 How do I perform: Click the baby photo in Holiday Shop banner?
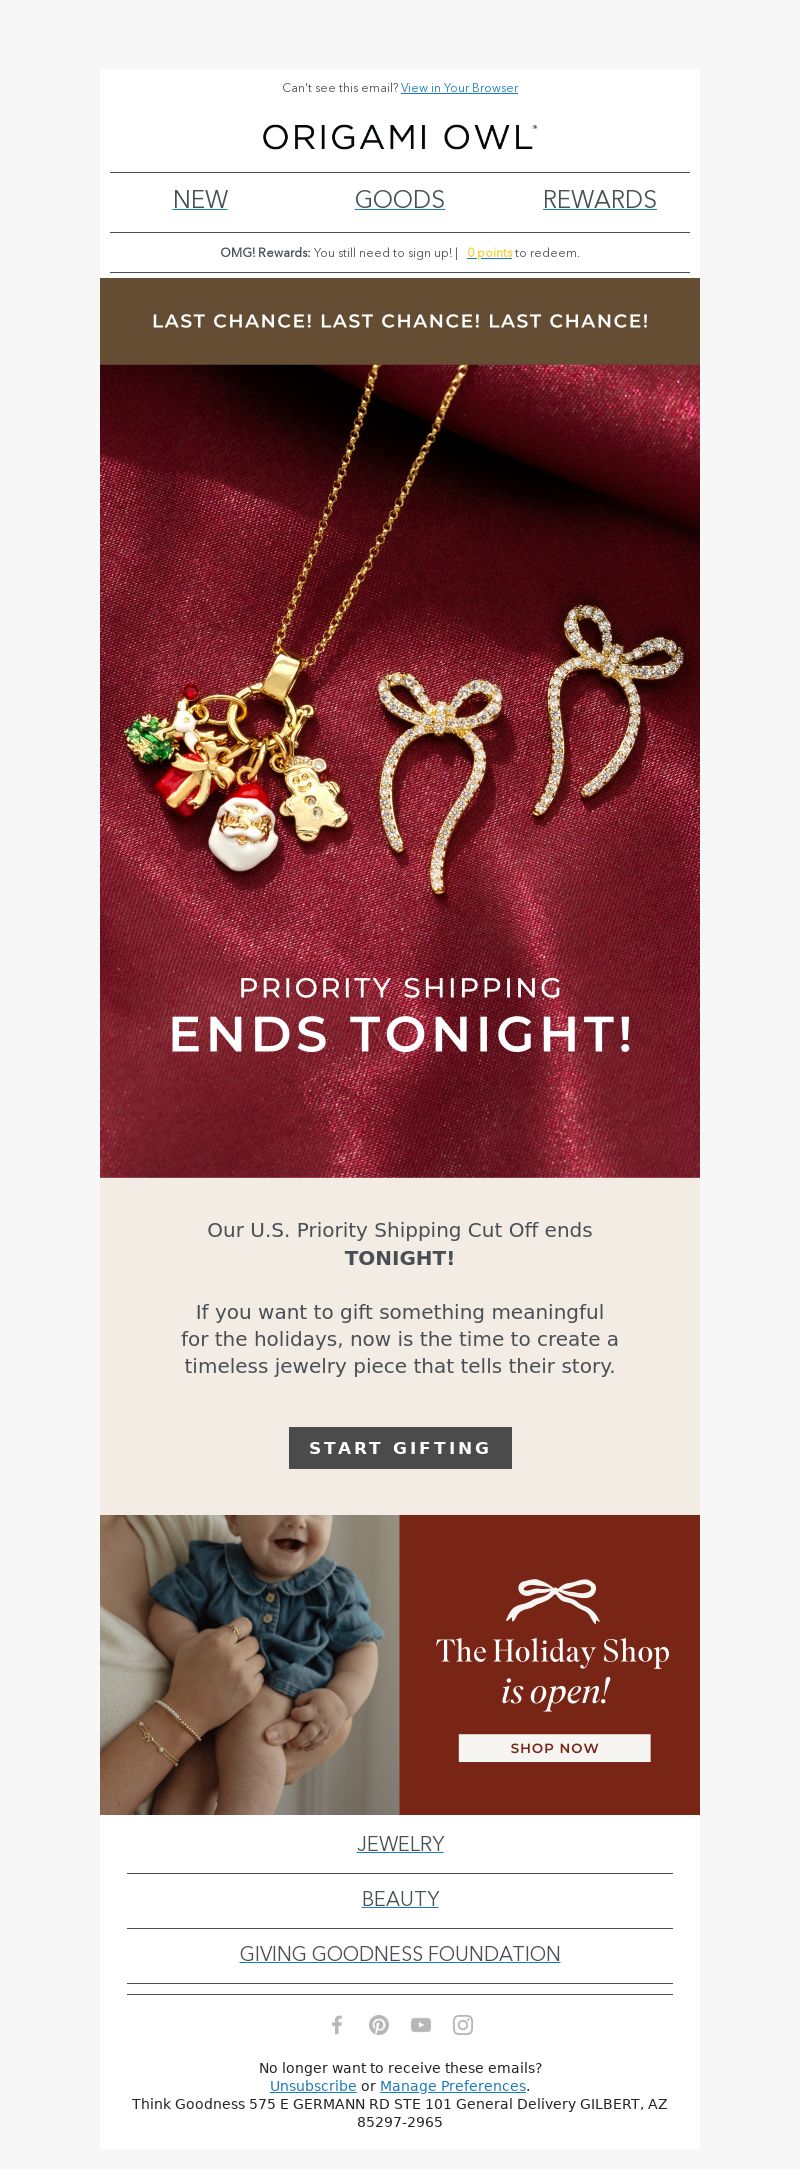click(250, 1665)
